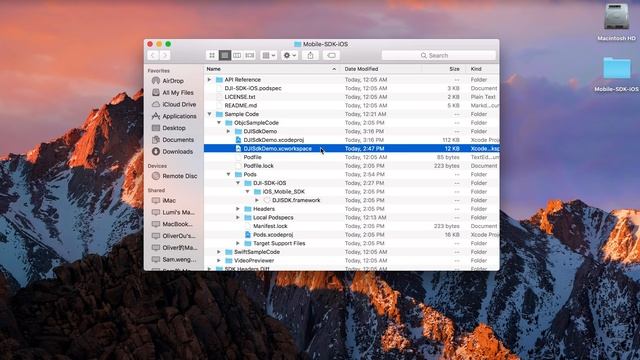Collapse the iOS_Mobile_SDK folder
This screenshot has width=640, height=360.
coord(247,191)
